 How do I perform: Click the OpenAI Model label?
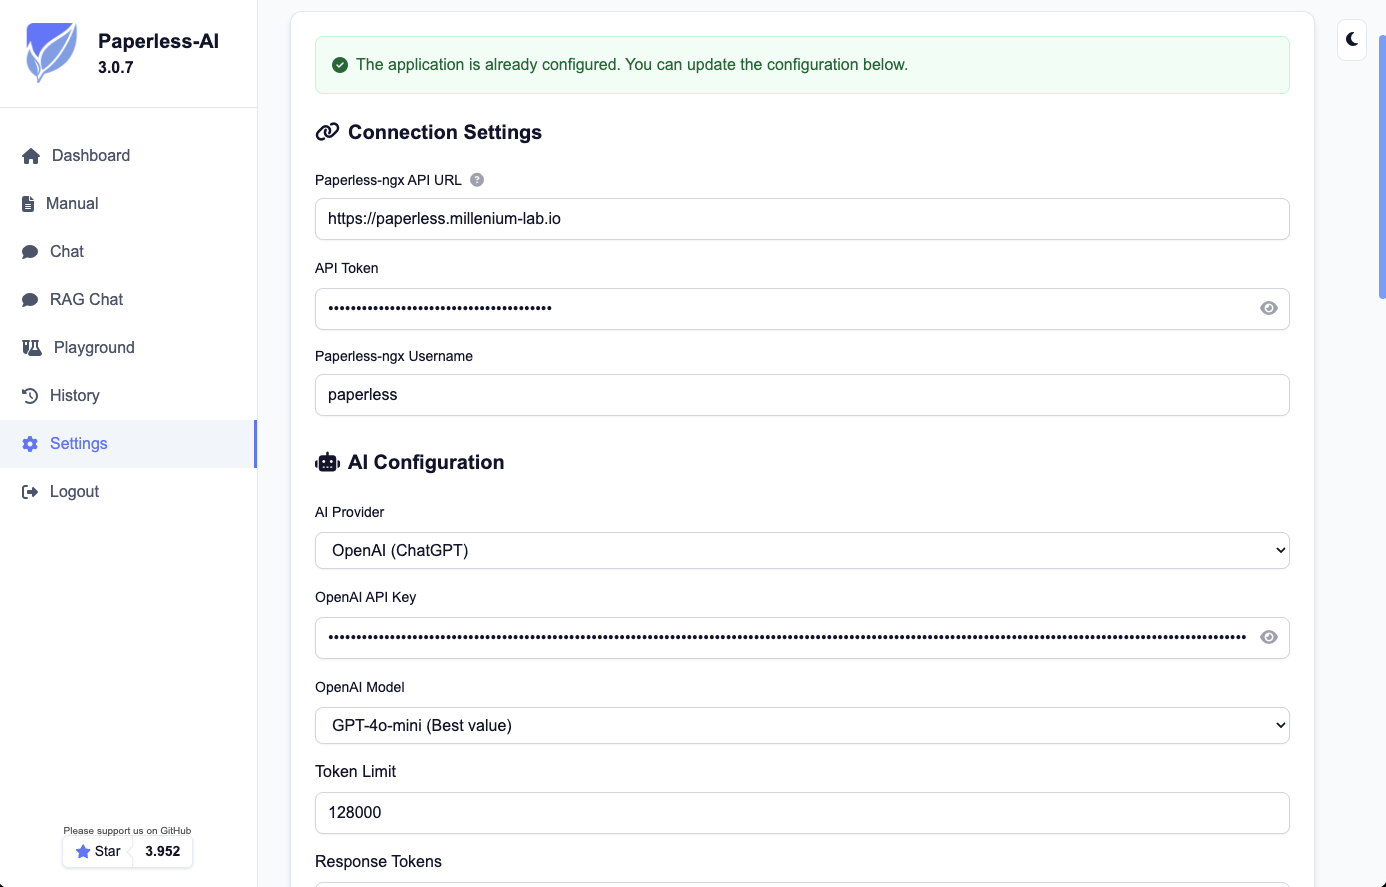(360, 687)
